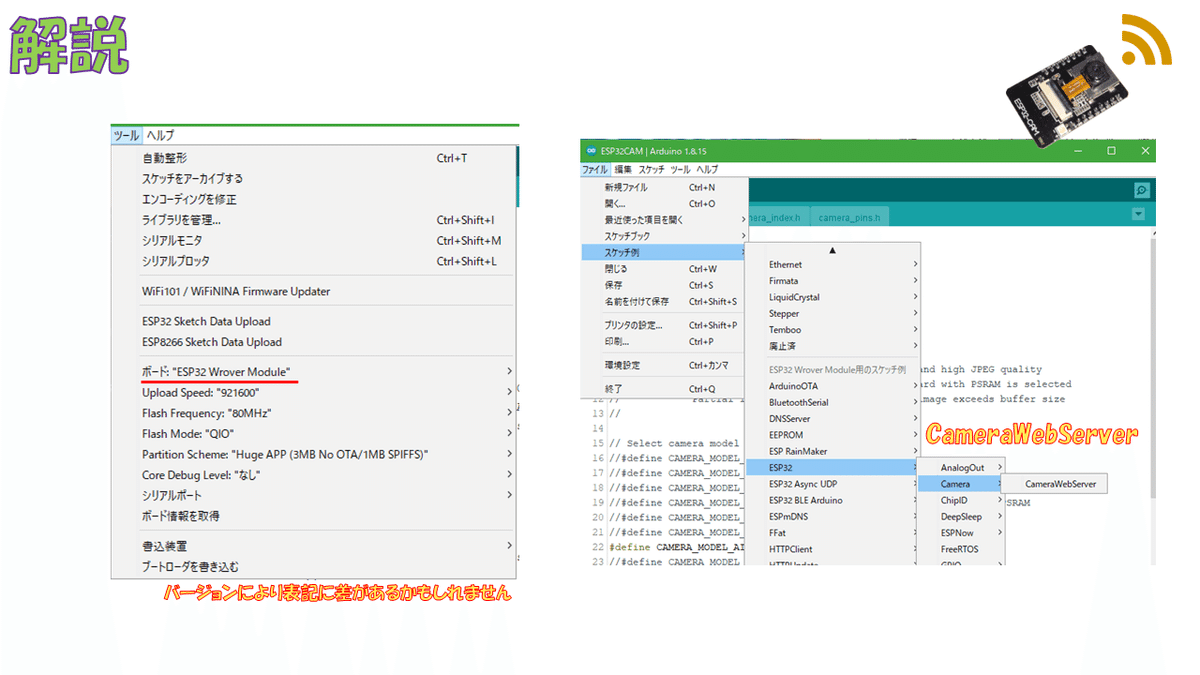Image resolution: width=1200 pixels, height=675 pixels.
Task: Select 印刷... in file menu
Action: (664, 341)
